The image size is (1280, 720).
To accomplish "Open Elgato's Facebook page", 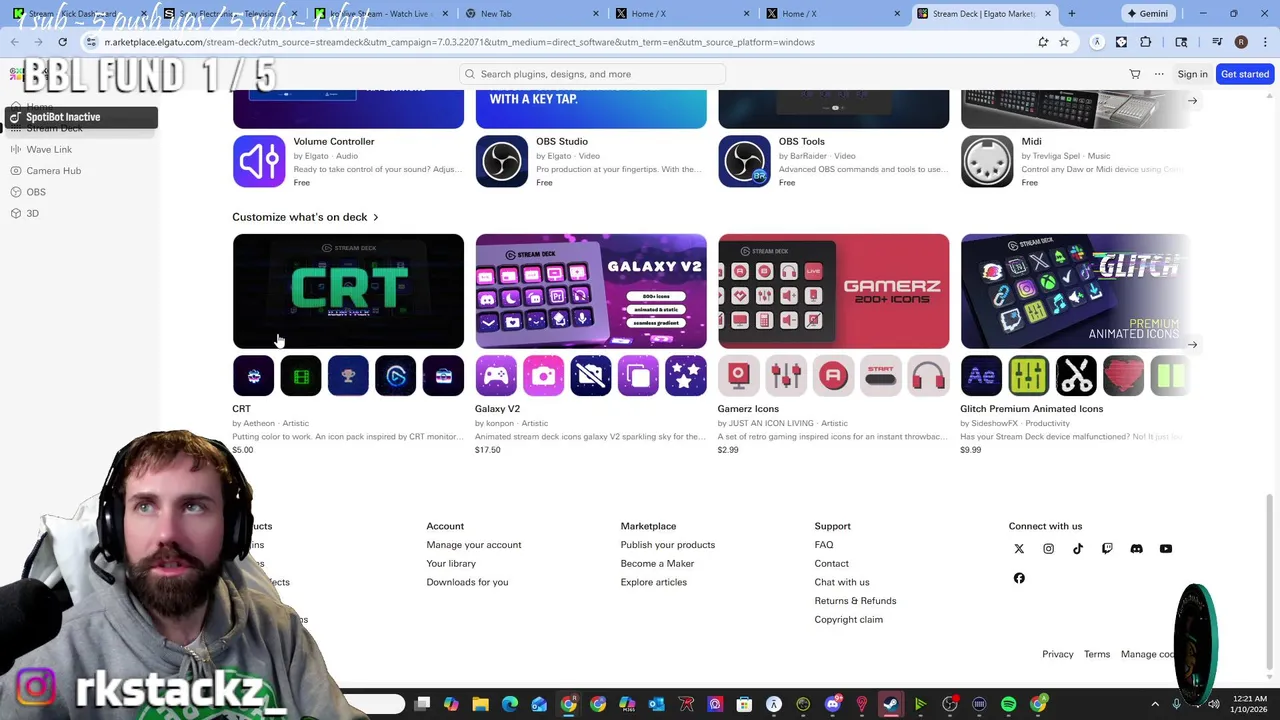I will (1019, 578).
